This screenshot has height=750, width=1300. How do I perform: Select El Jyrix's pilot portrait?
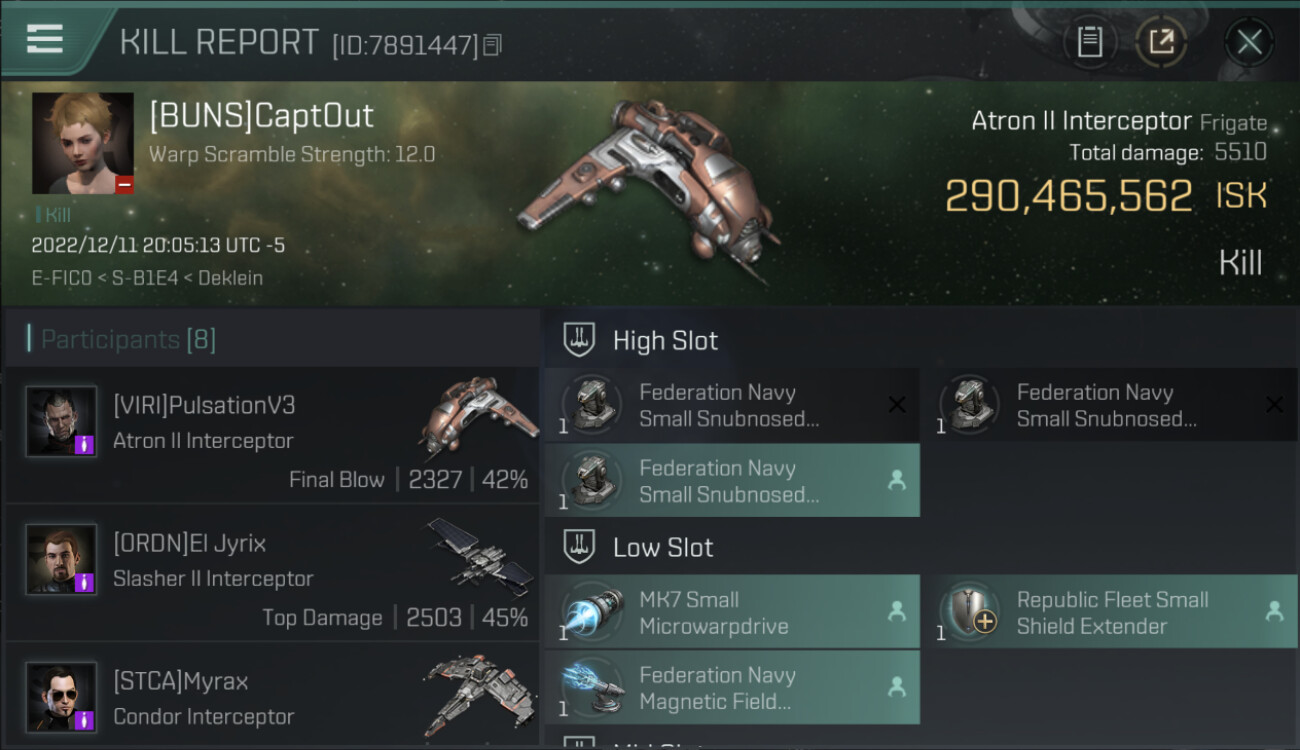pyautogui.click(x=62, y=559)
